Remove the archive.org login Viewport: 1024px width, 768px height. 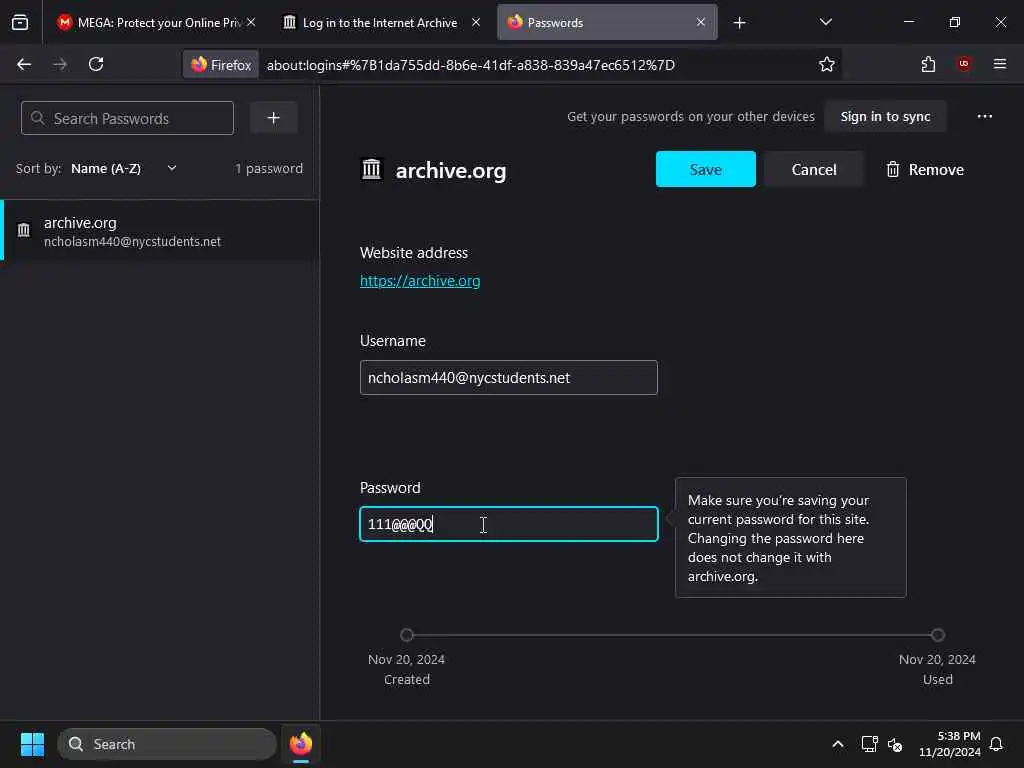925,170
